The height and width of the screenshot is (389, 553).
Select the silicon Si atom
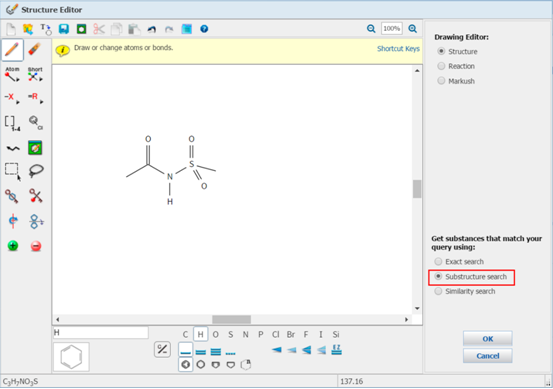coord(336,334)
